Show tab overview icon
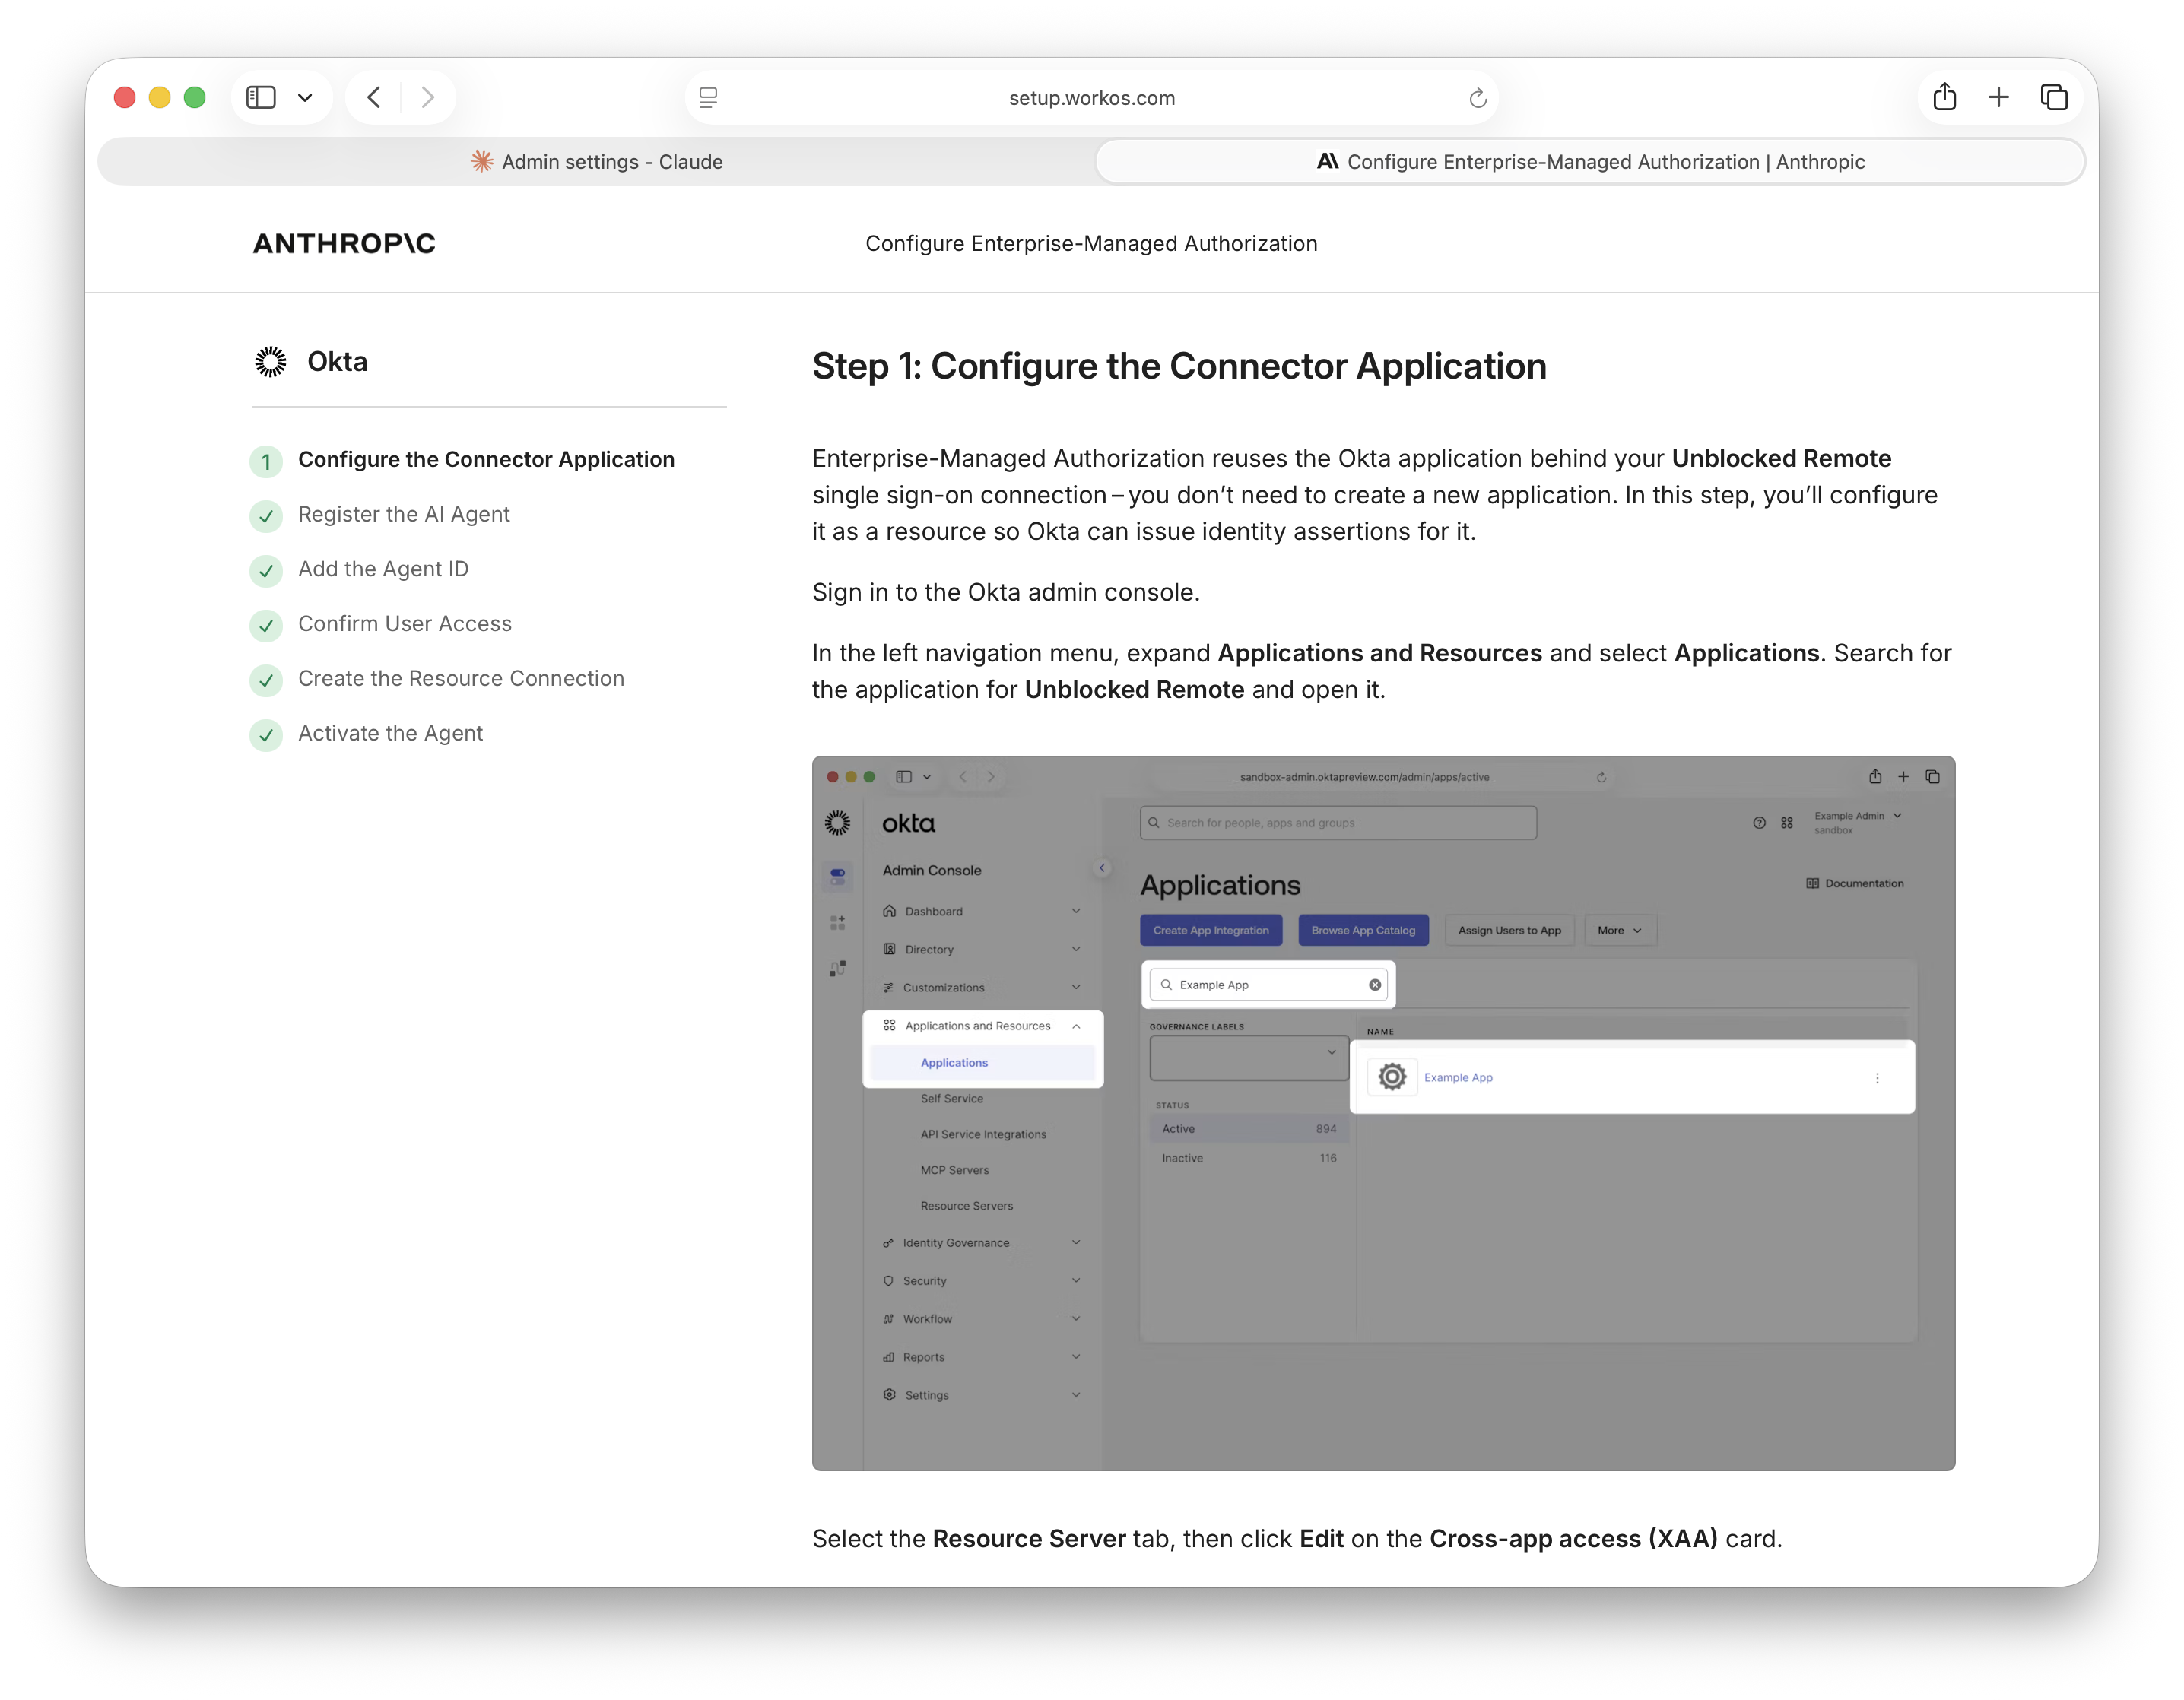2184x1700 pixels. 2054,97
